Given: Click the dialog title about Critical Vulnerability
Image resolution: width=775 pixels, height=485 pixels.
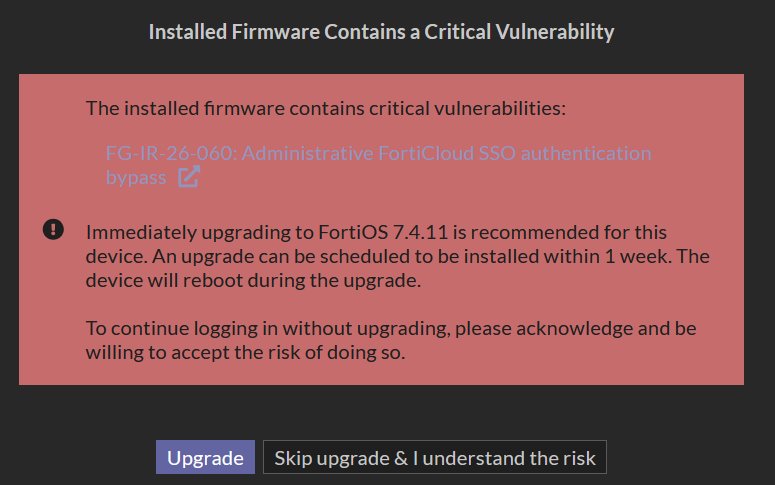Looking at the screenshot, I should click(381, 32).
